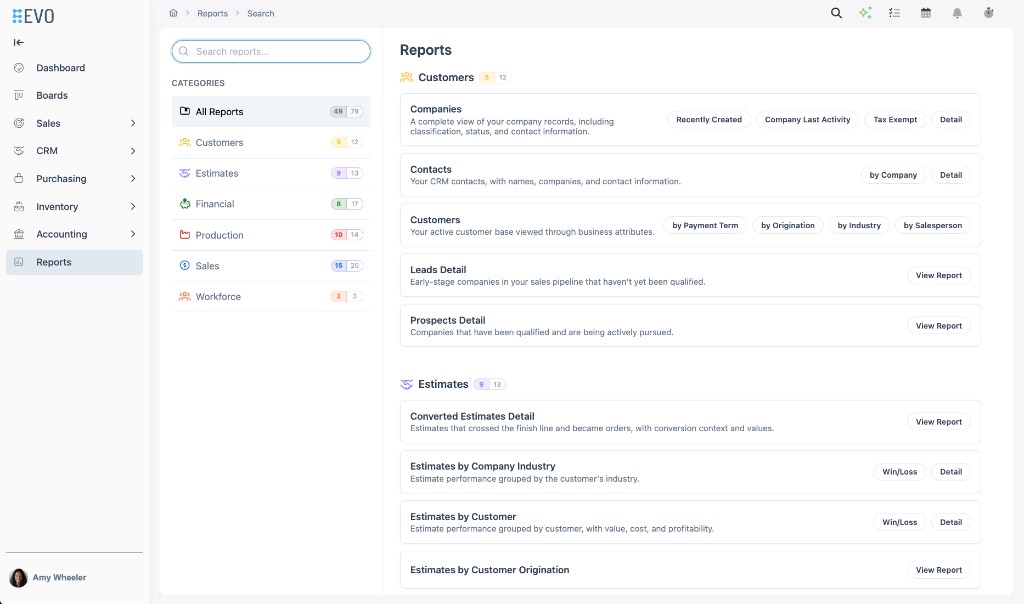Expand the Purchasing menu chevron
The image size is (1024, 604).
tap(133, 178)
